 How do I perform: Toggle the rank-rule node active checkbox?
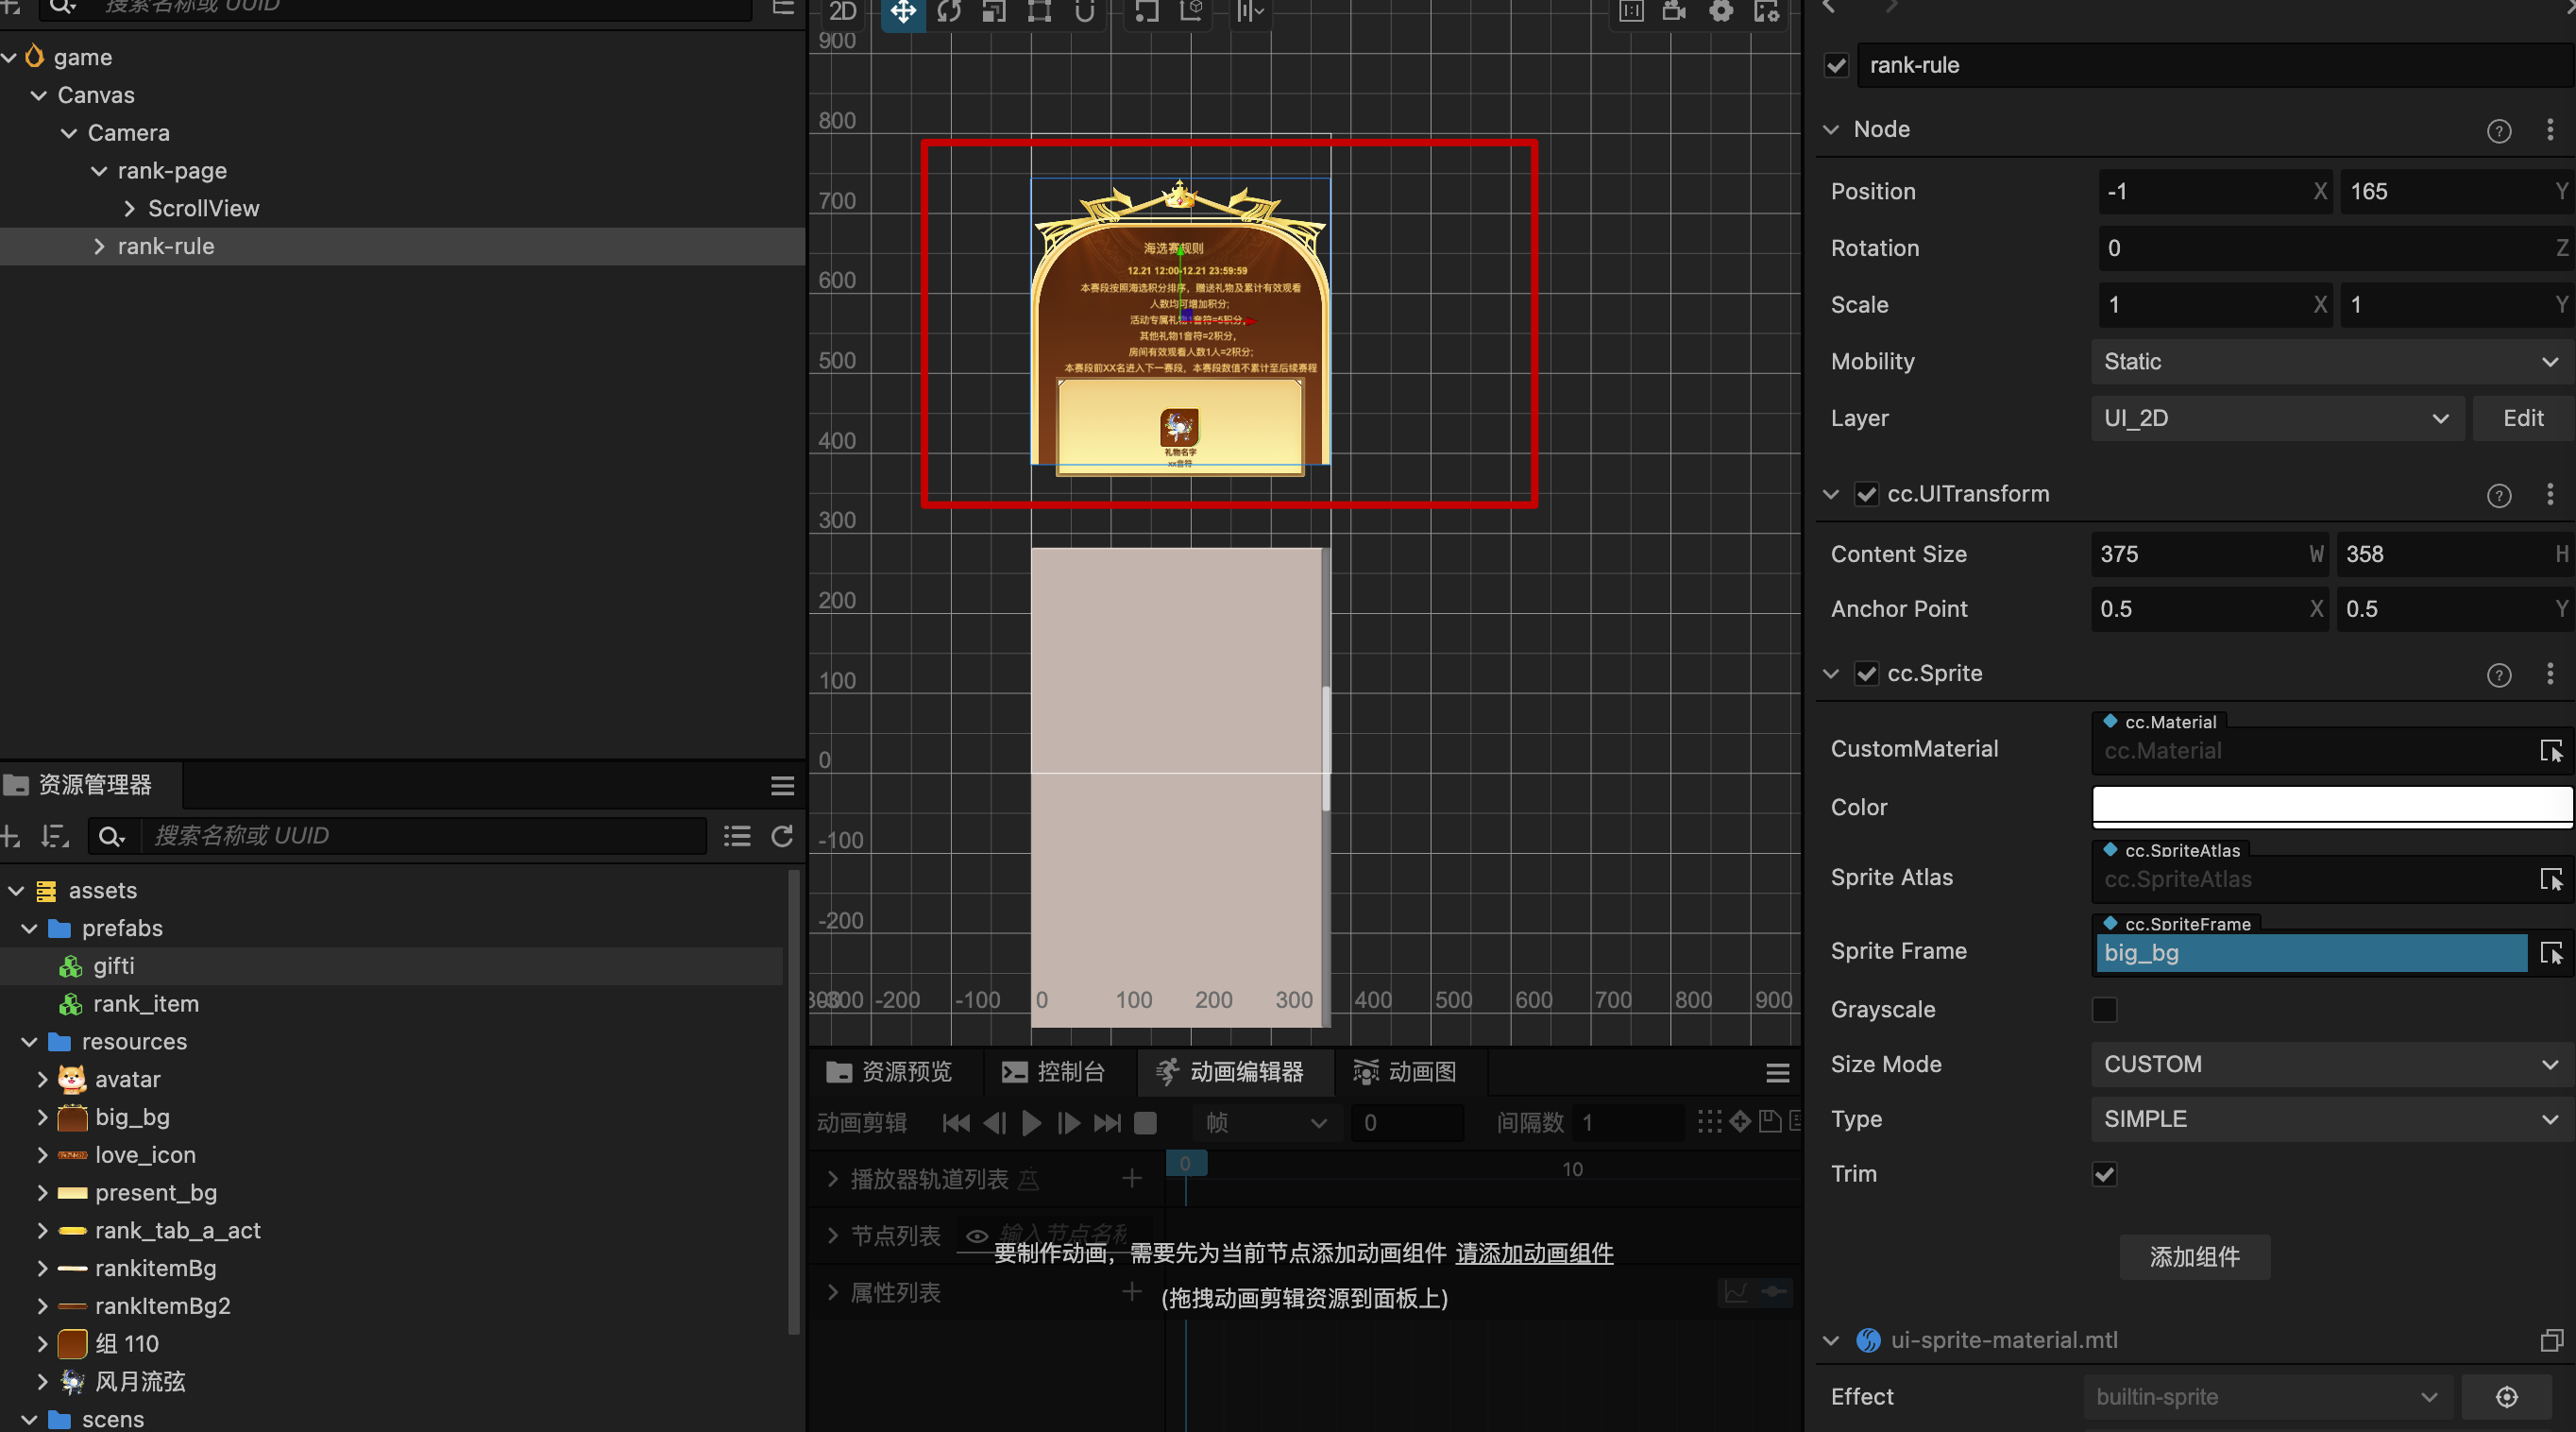pos(1836,66)
